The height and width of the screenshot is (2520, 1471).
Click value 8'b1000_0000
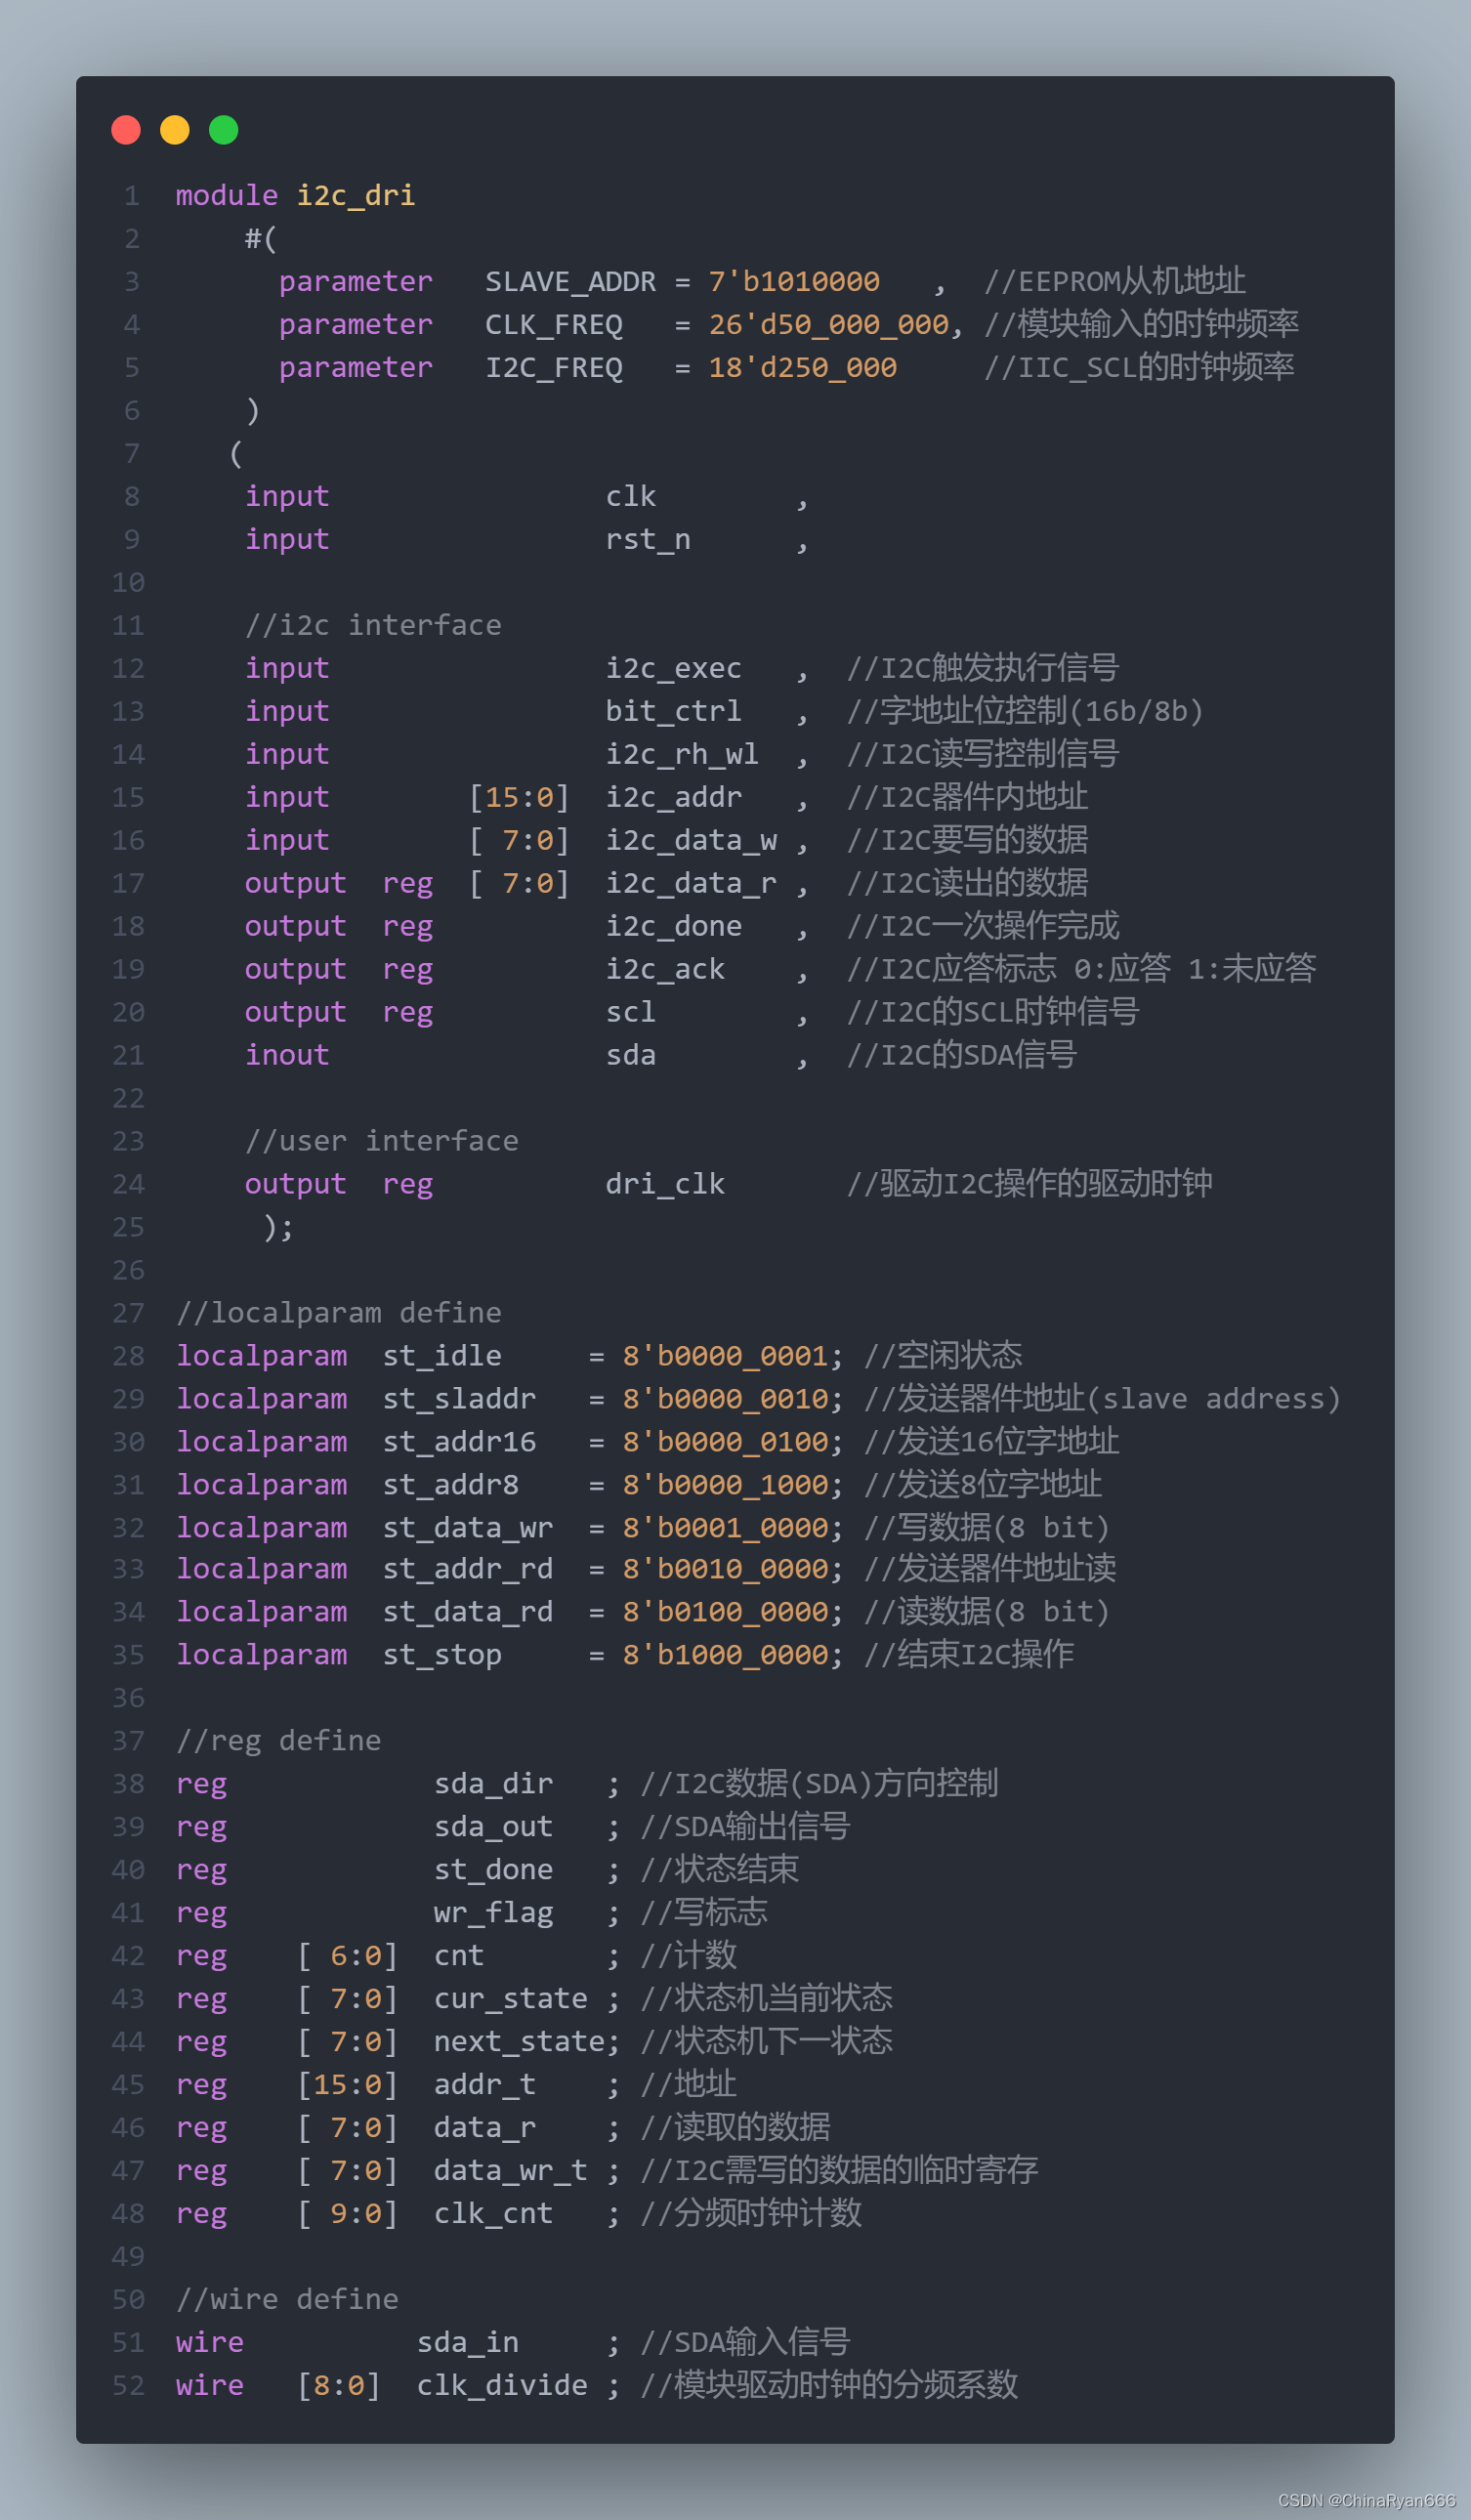726,1656
